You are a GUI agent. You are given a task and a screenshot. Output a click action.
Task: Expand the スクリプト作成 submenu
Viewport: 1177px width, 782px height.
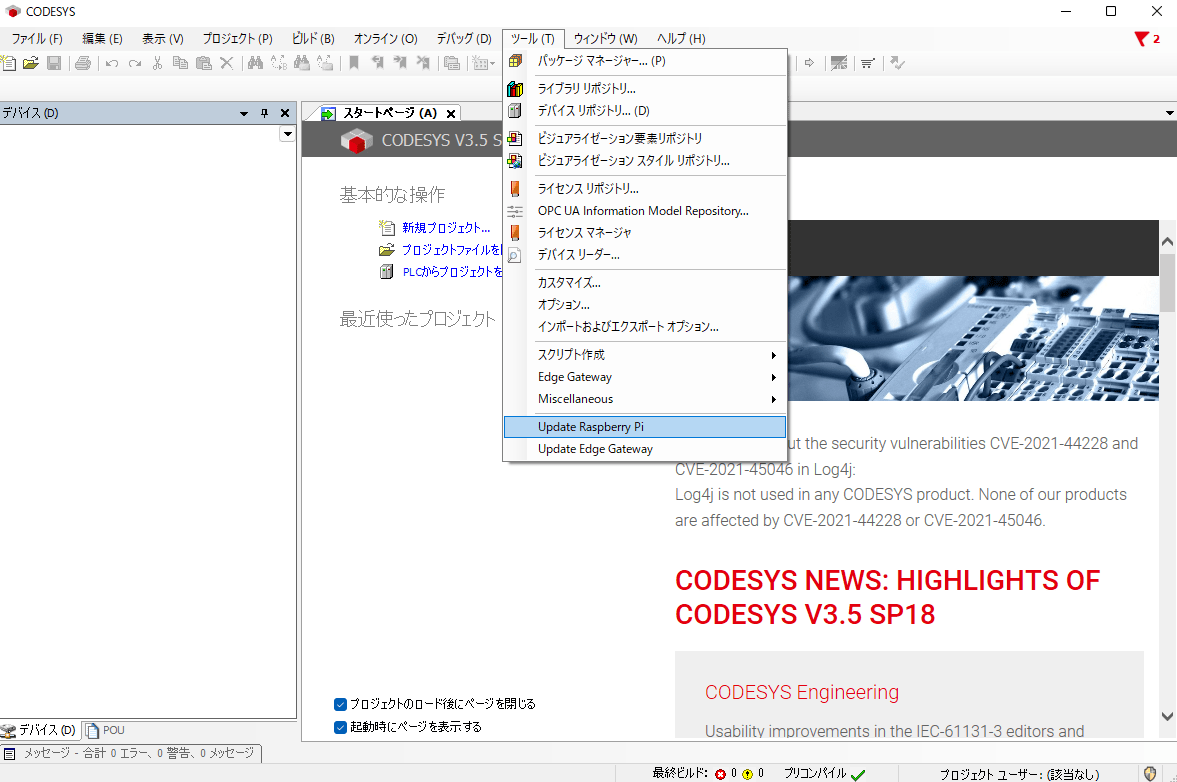click(x=645, y=355)
